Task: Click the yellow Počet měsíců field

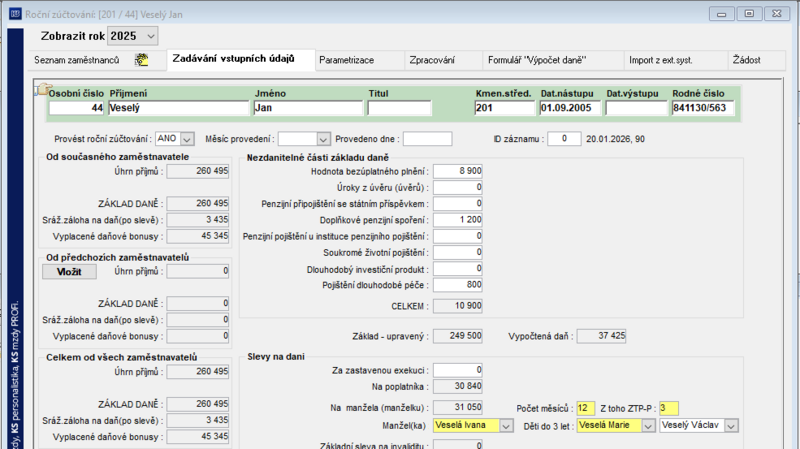Action: 585,408
